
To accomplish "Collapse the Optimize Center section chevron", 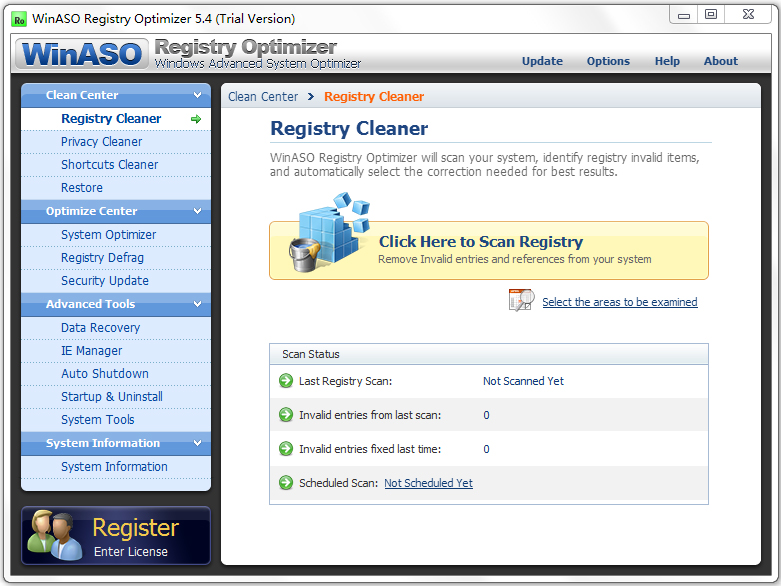I will point(197,211).
